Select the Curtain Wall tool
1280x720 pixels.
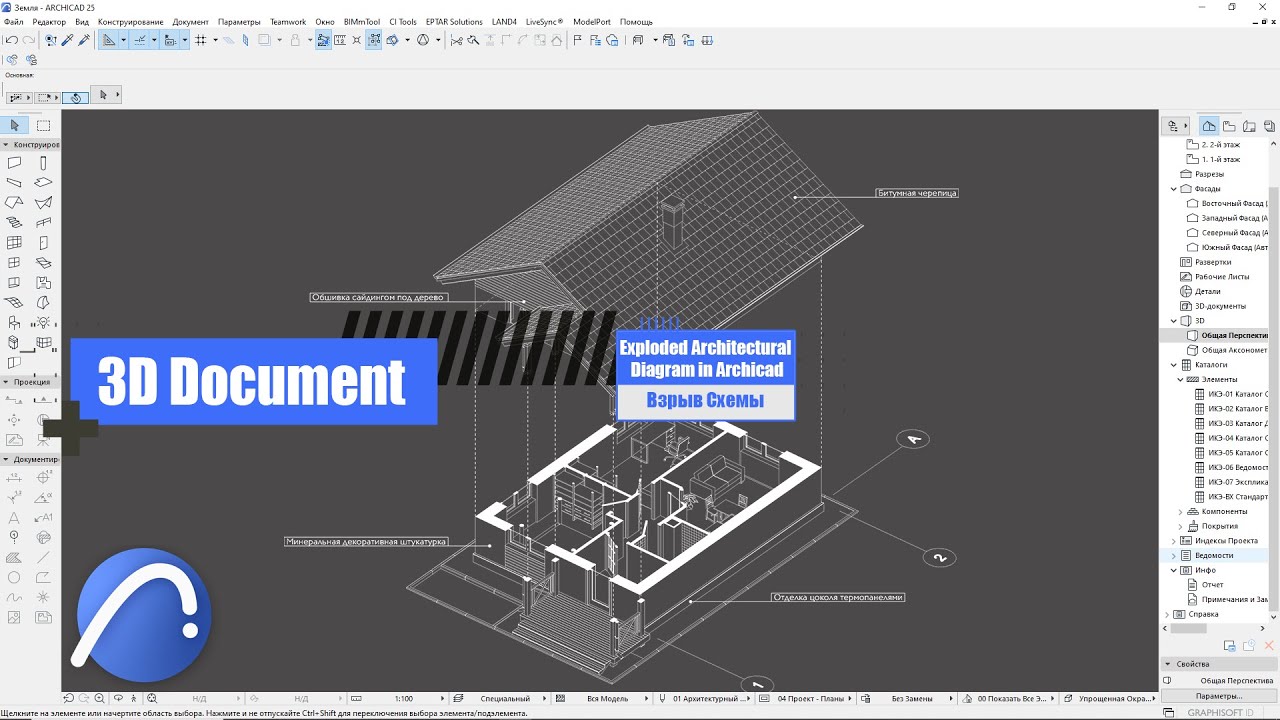(x=14, y=243)
